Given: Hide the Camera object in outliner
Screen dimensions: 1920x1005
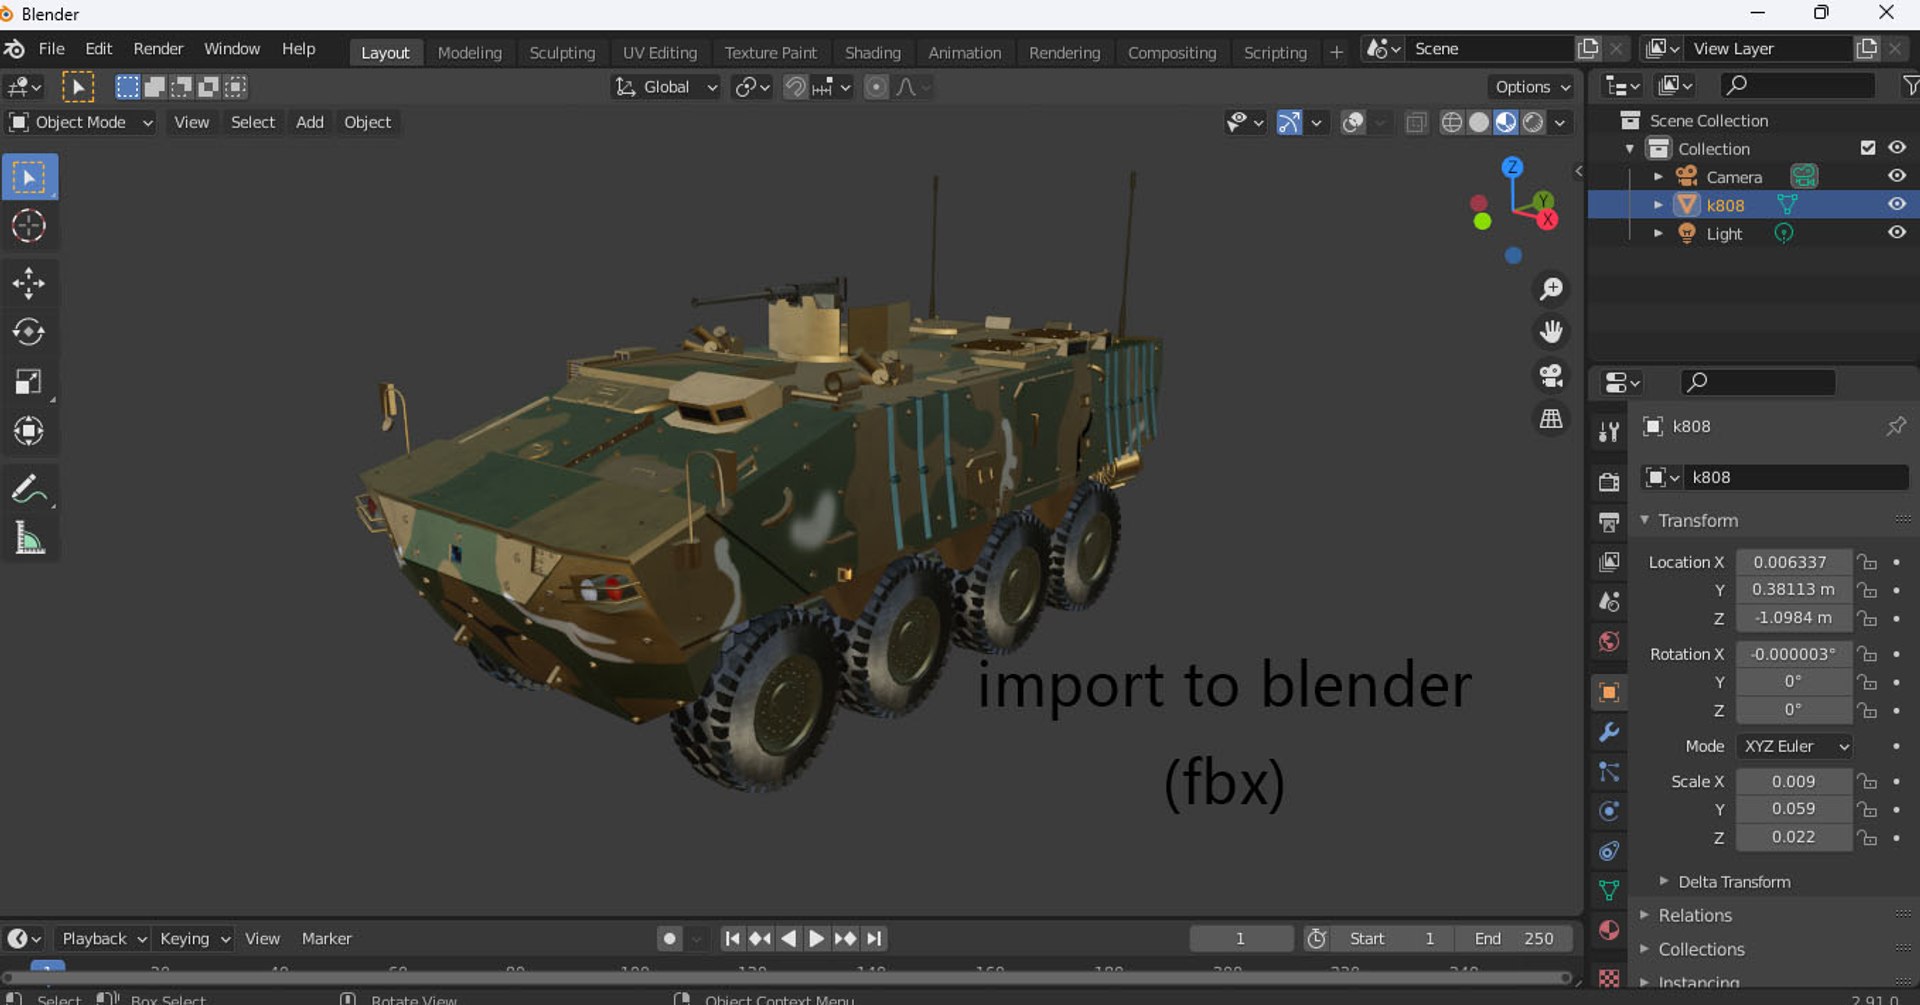Looking at the screenshot, I should pyautogui.click(x=1897, y=176).
